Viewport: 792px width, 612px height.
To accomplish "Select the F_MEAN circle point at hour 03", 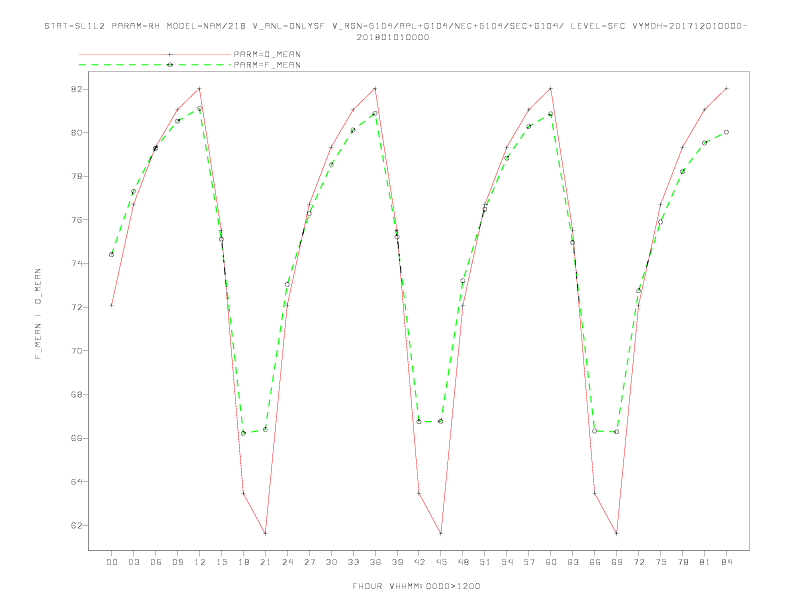I will 133,191.
